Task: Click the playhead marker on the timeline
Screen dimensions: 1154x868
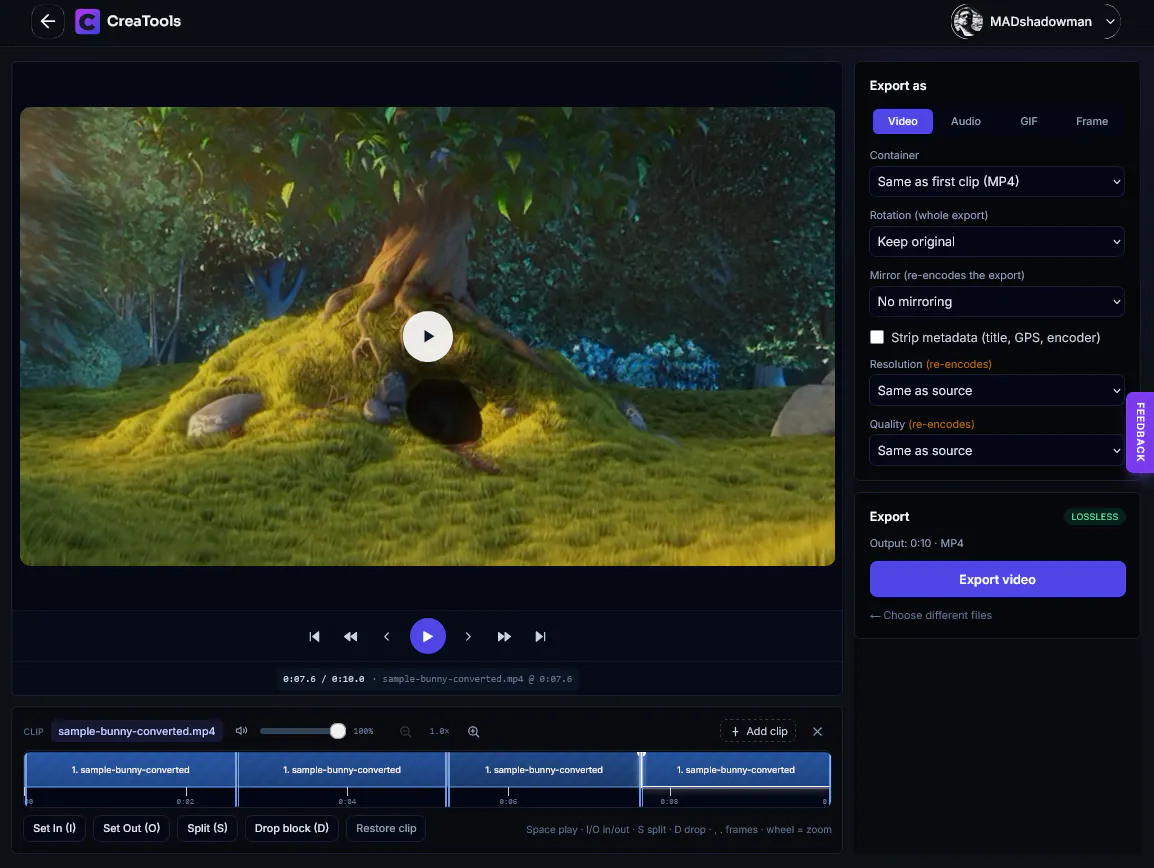Action: (641, 755)
